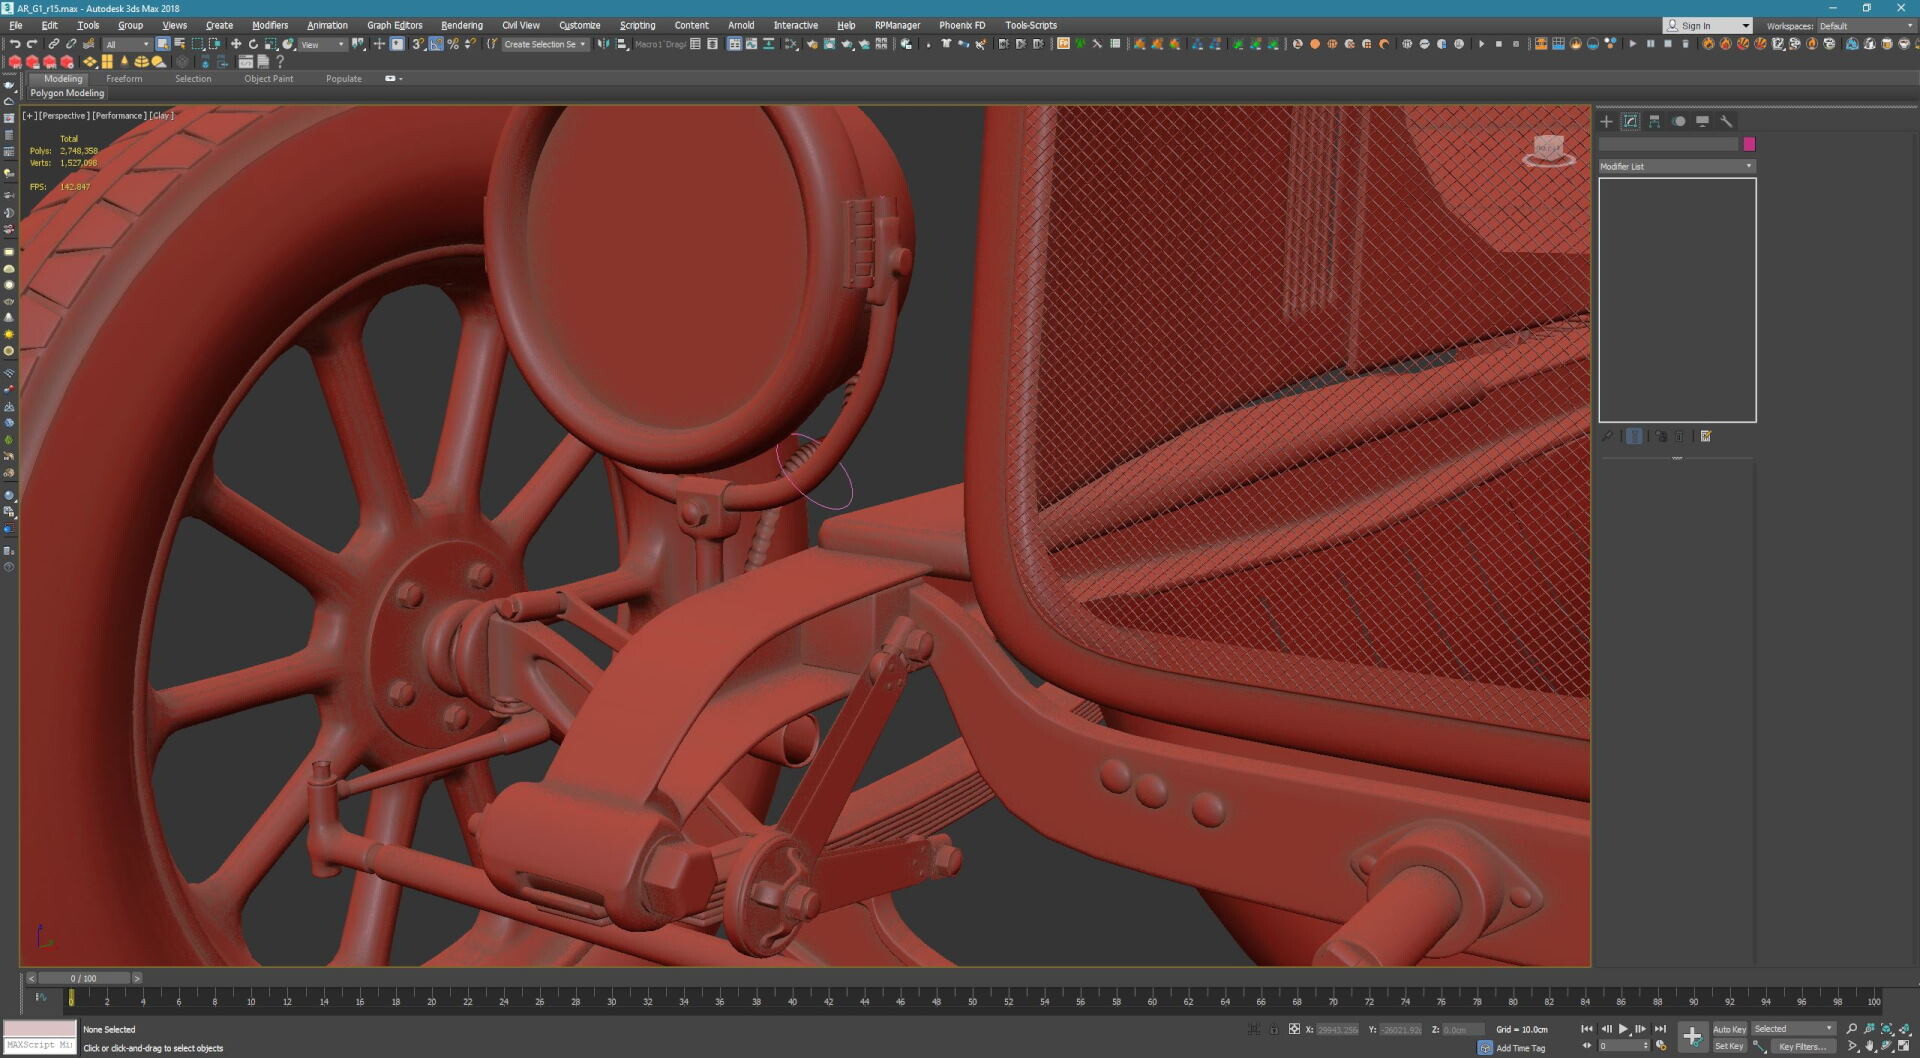1920x1058 pixels.
Task: Open the Time Configuration icon
Action: (1661, 1046)
